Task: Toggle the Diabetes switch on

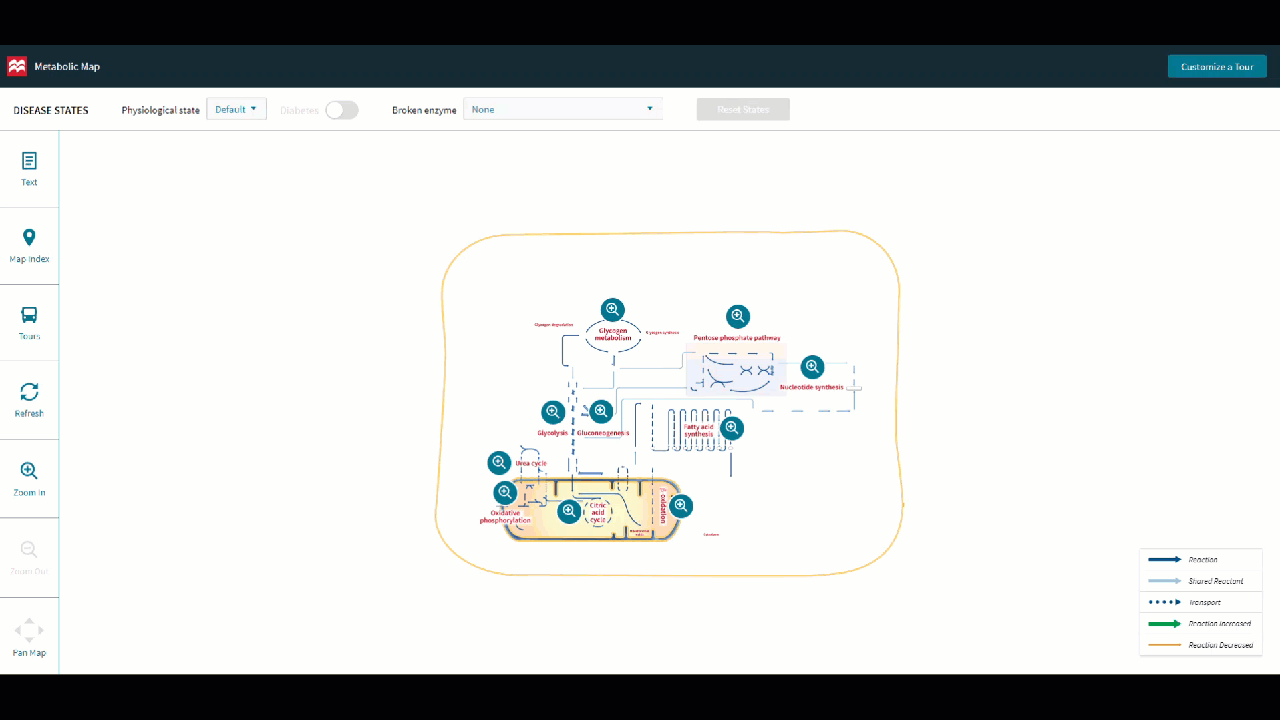Action: click(341, 110)
